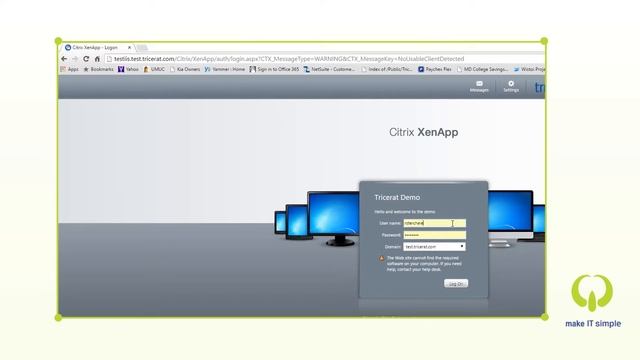The width and height of the screenshot is (640, 360).
Task: Open the Apps bookmark shortcut
Action: pos(69,69)
